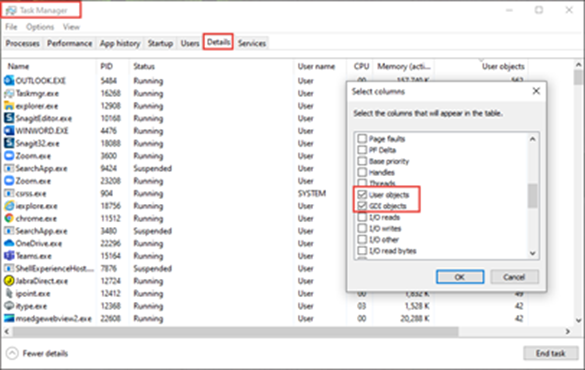The height and width of the screenshot is (370, 585).
Task: Enable the Page faults checkbox
Action: tap(362, 139)
